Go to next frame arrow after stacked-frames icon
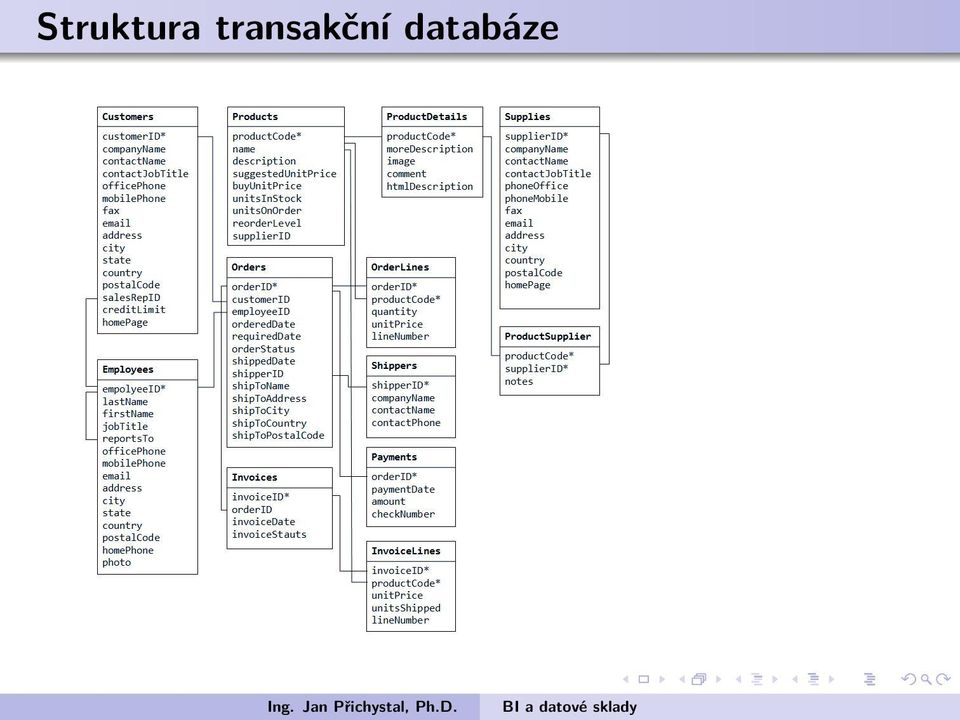This screenshot has width=960, height=720. pos(719,679)
